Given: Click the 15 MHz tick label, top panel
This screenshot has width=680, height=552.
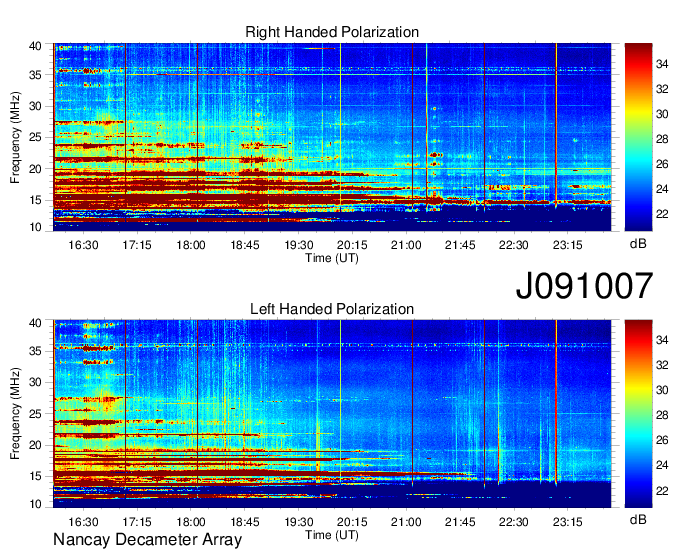Looking at the screenshot, I should coord(35,200).
